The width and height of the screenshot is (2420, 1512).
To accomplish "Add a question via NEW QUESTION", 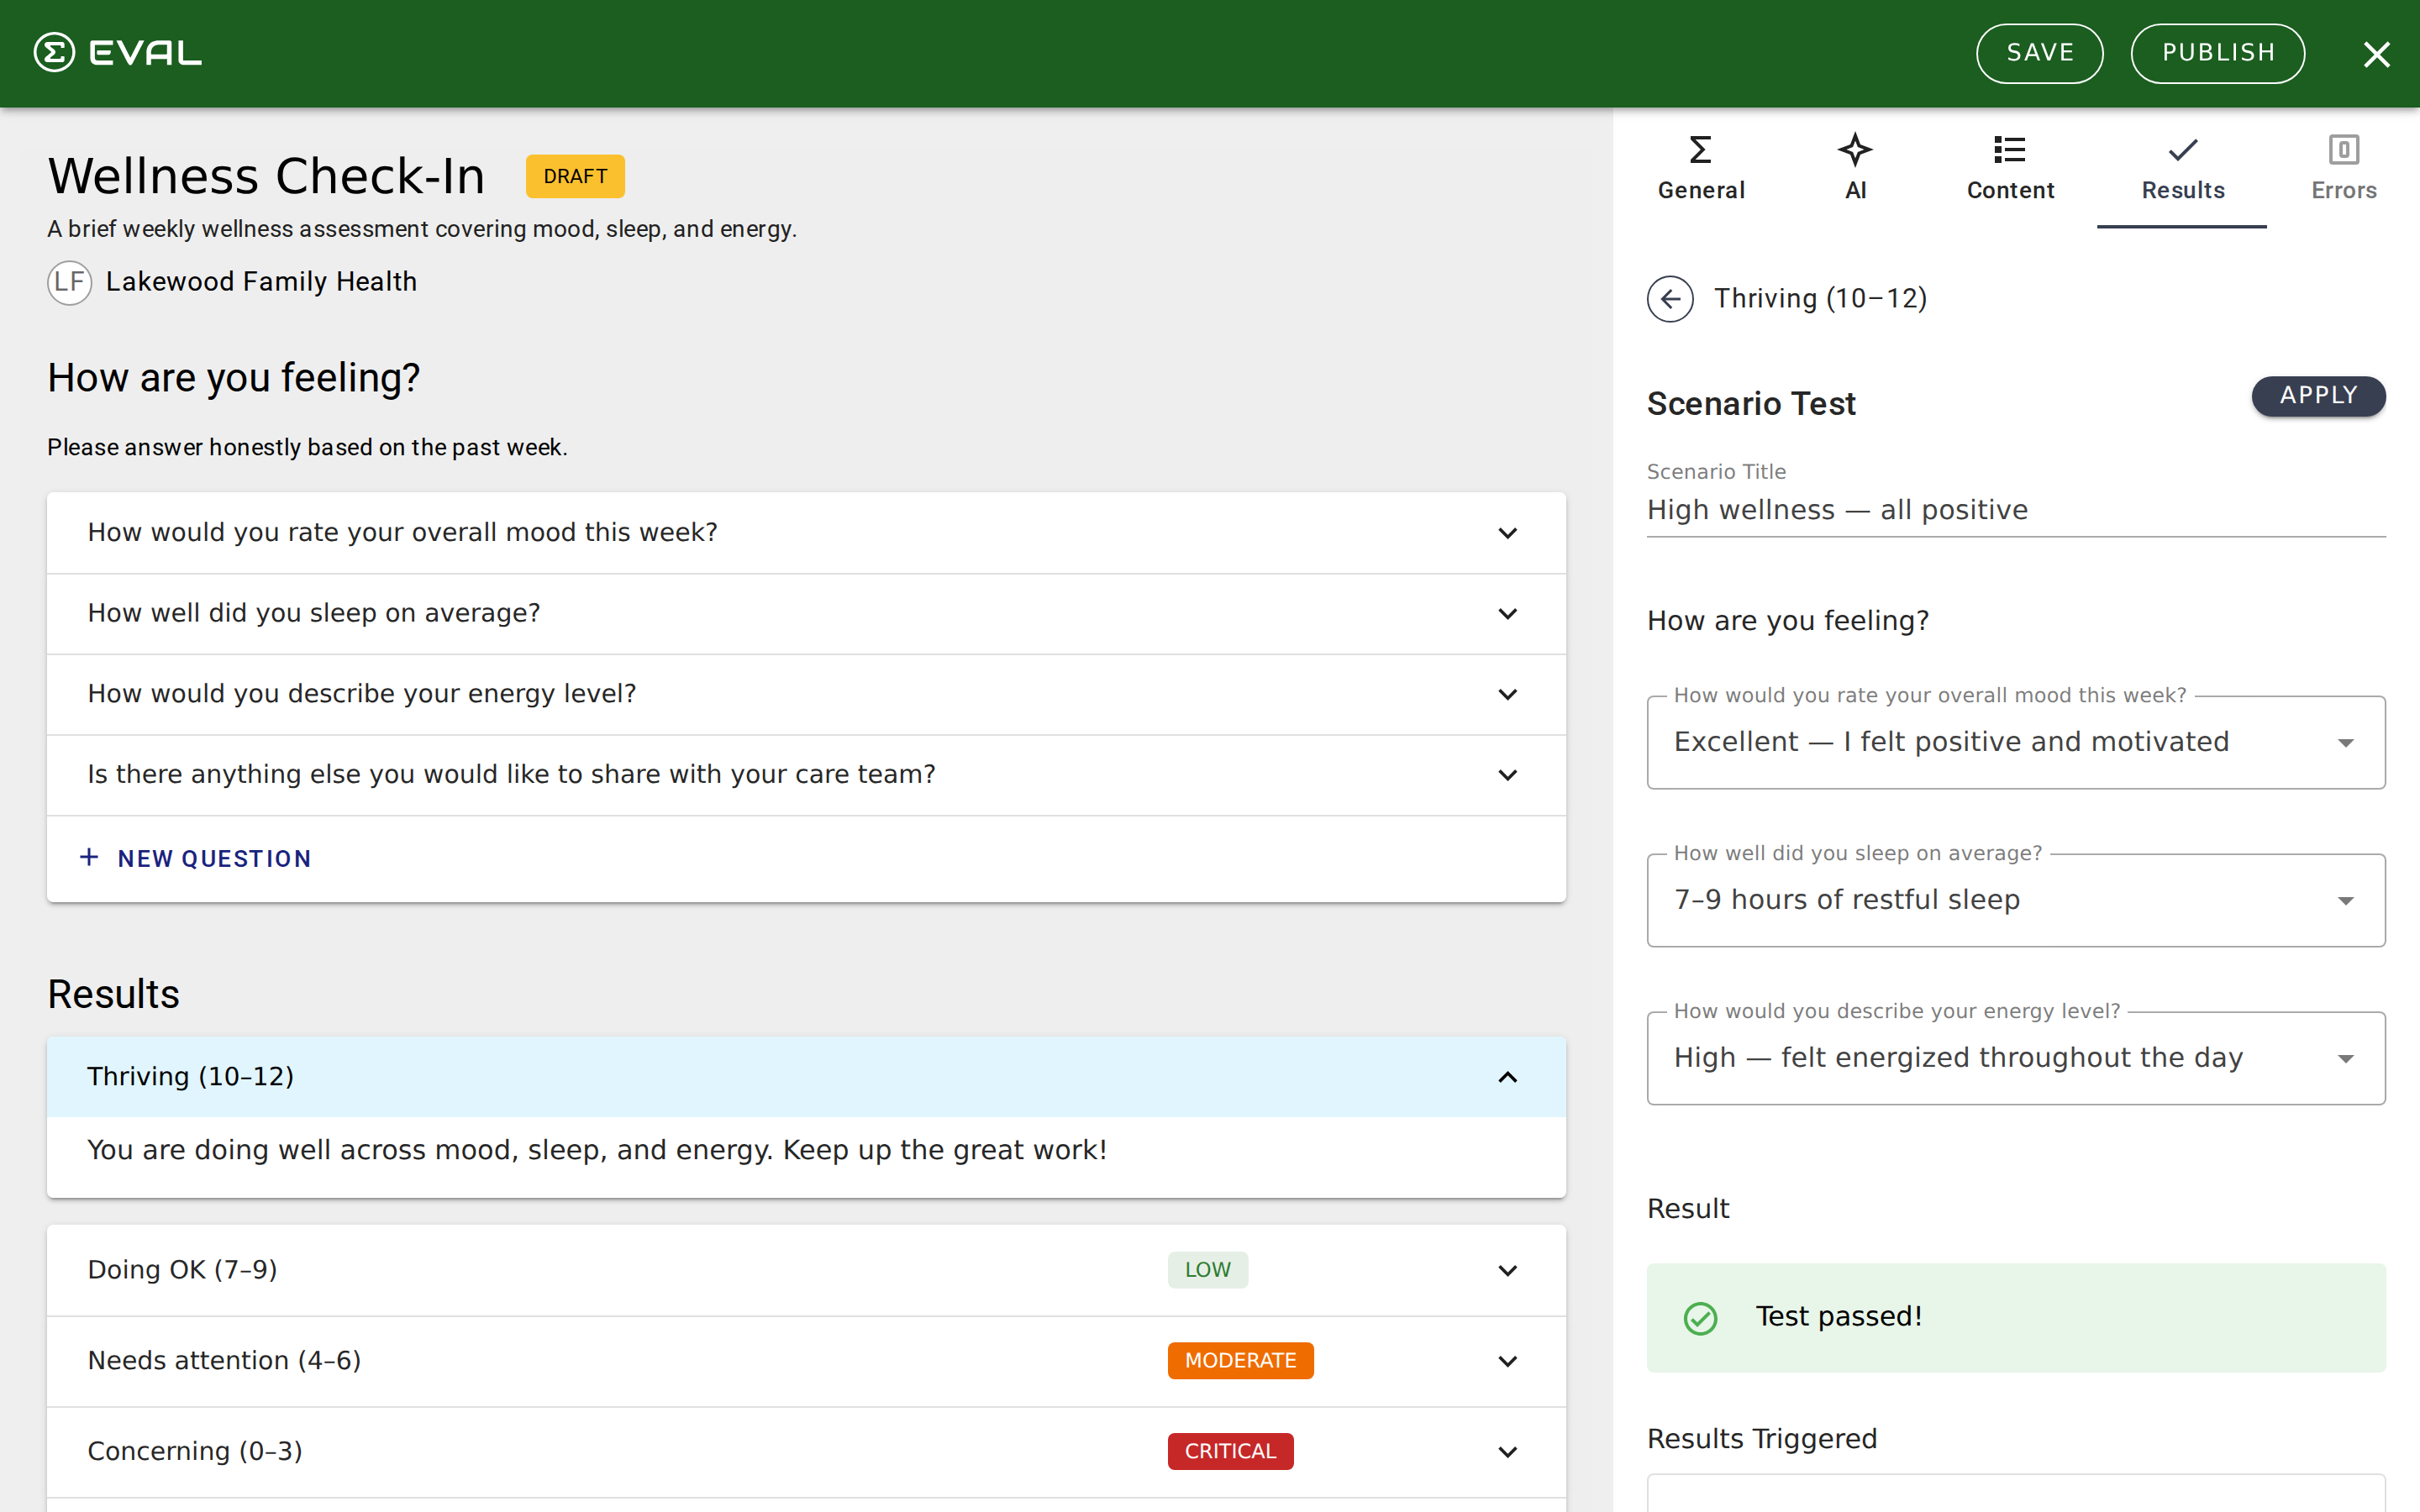I will point(196,857).
